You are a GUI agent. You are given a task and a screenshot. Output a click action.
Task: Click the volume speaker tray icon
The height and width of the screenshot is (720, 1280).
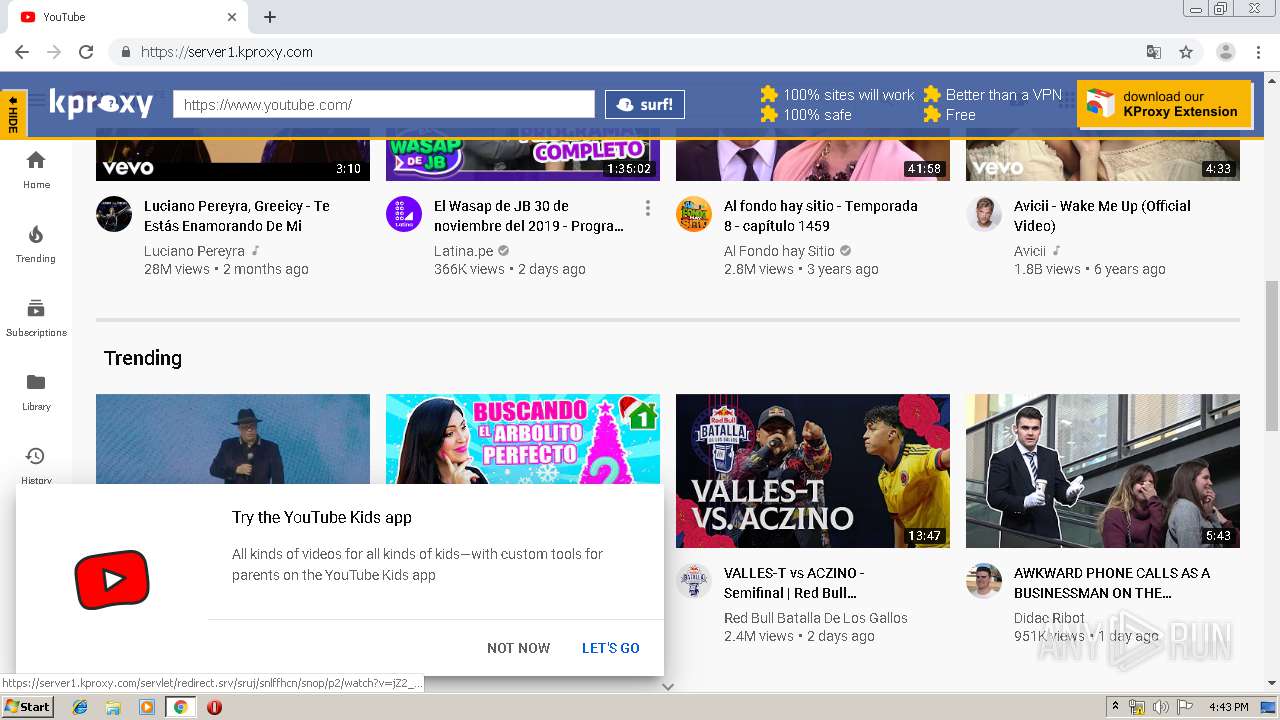coord(1160,707)
